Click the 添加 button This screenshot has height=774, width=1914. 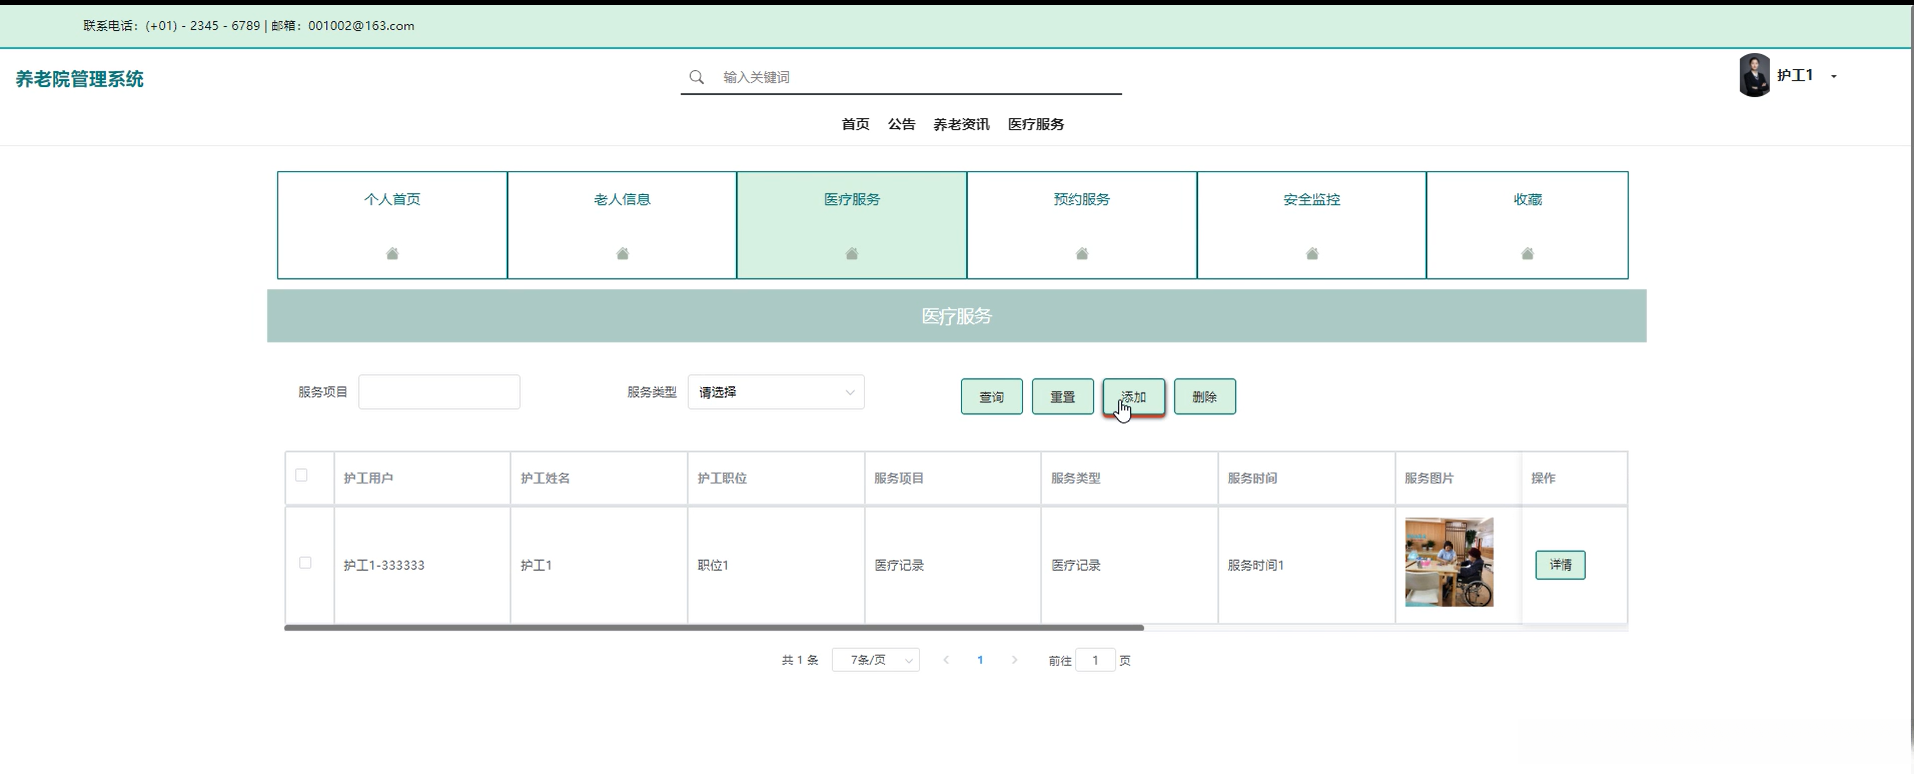[1134, 397]
